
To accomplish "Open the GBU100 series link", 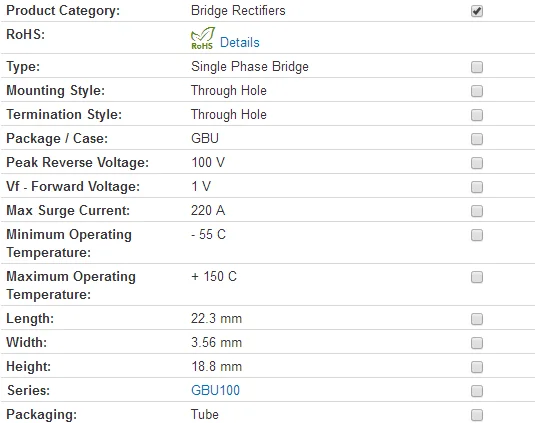I will [x=215, y=390].
